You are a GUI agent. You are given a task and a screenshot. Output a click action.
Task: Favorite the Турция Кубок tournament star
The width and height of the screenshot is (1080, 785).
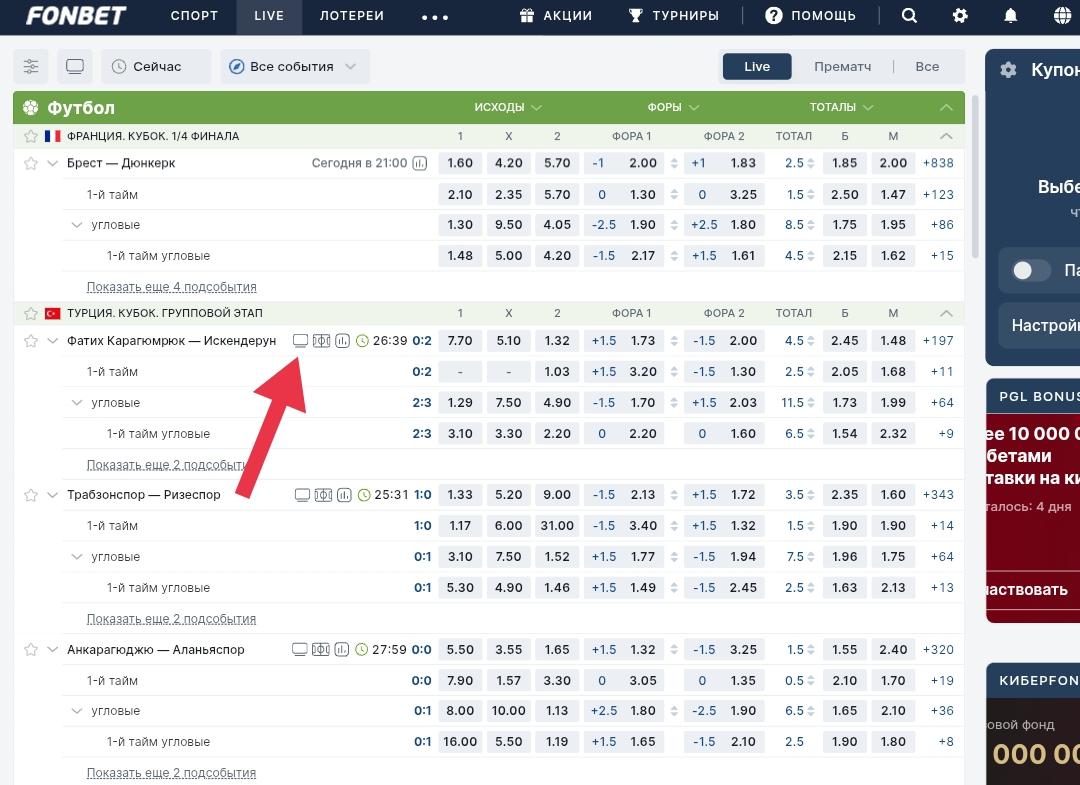tap(31, 314)
